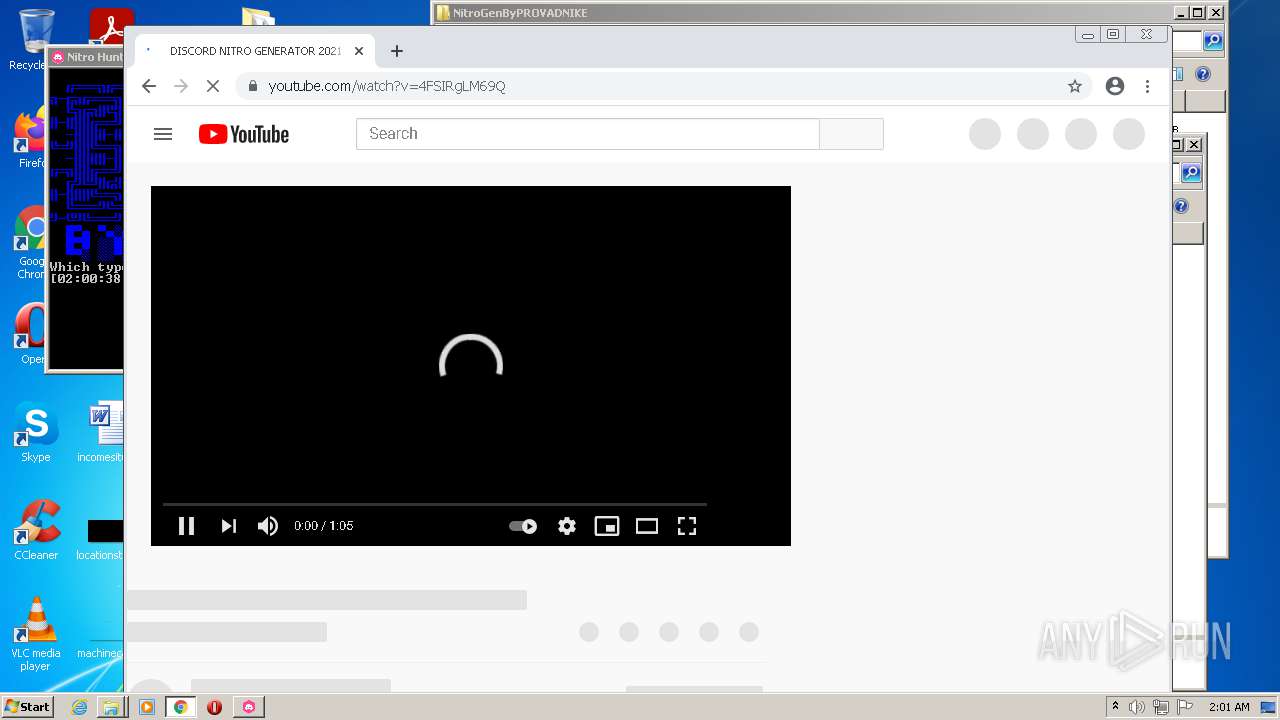1280x720 pixels.
Task: Open the Windows Start menu
Action: pos(28,706)
